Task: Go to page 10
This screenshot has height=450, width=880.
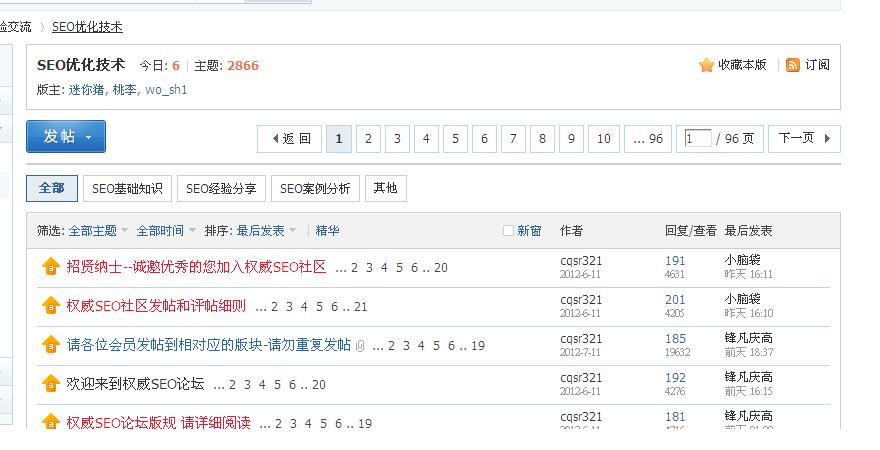Action: pos(604,139)
